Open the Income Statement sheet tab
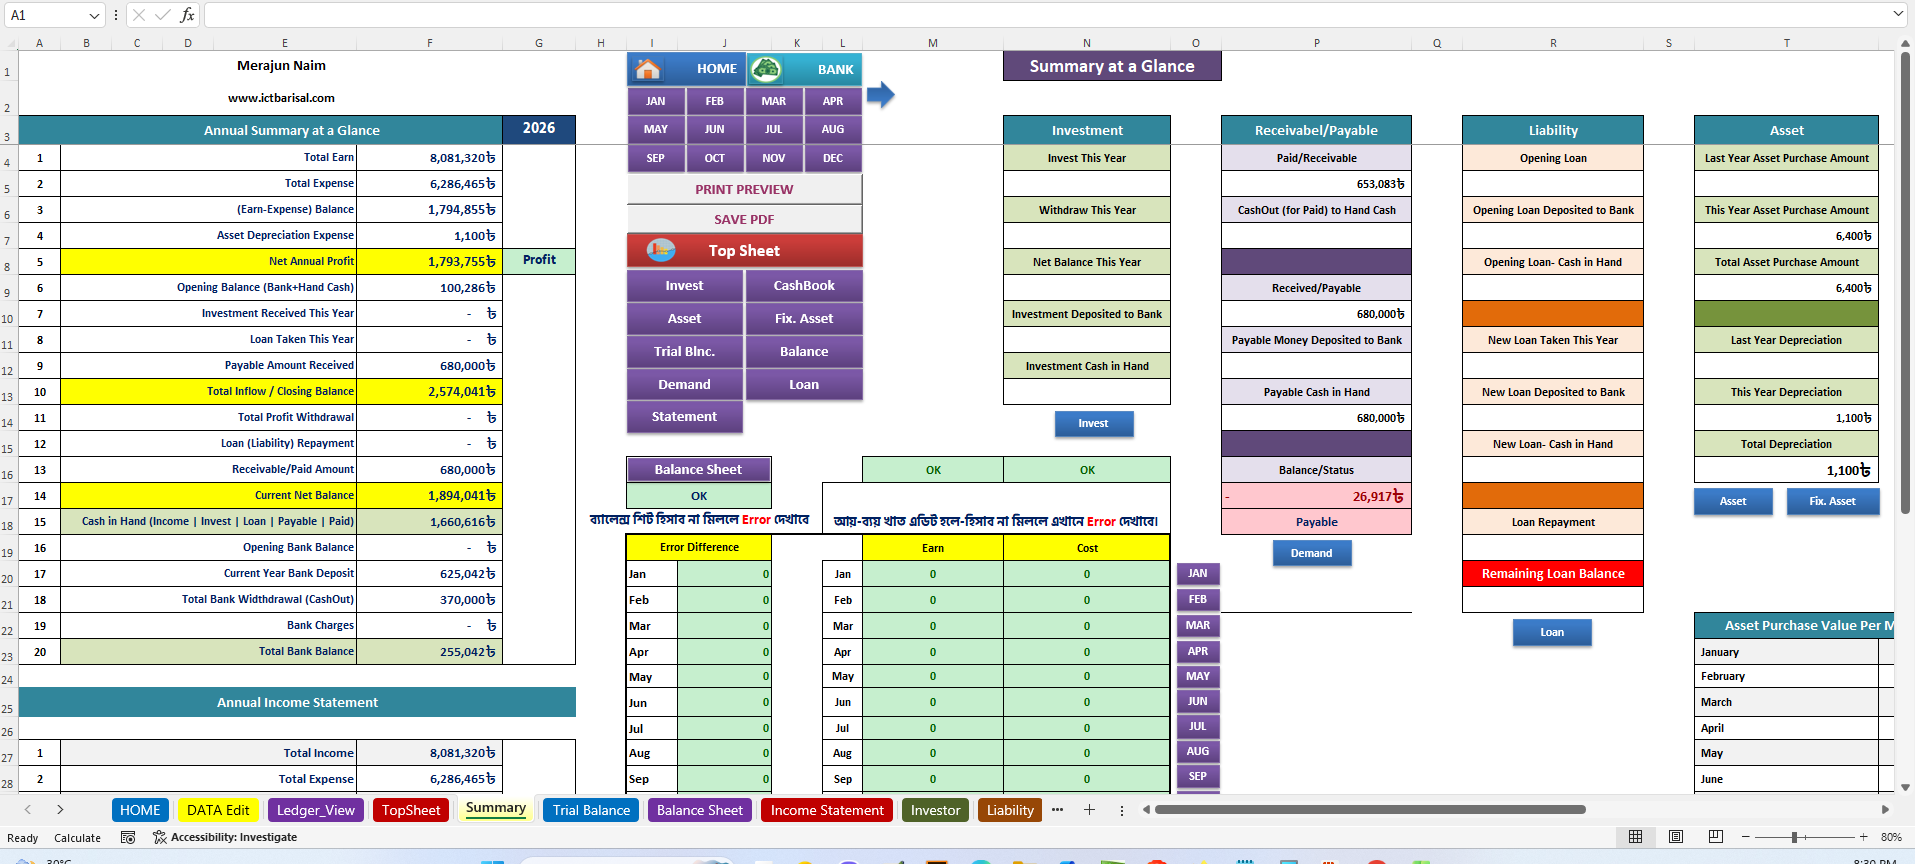The image size is (1915, 864). [x=827, y=810]
